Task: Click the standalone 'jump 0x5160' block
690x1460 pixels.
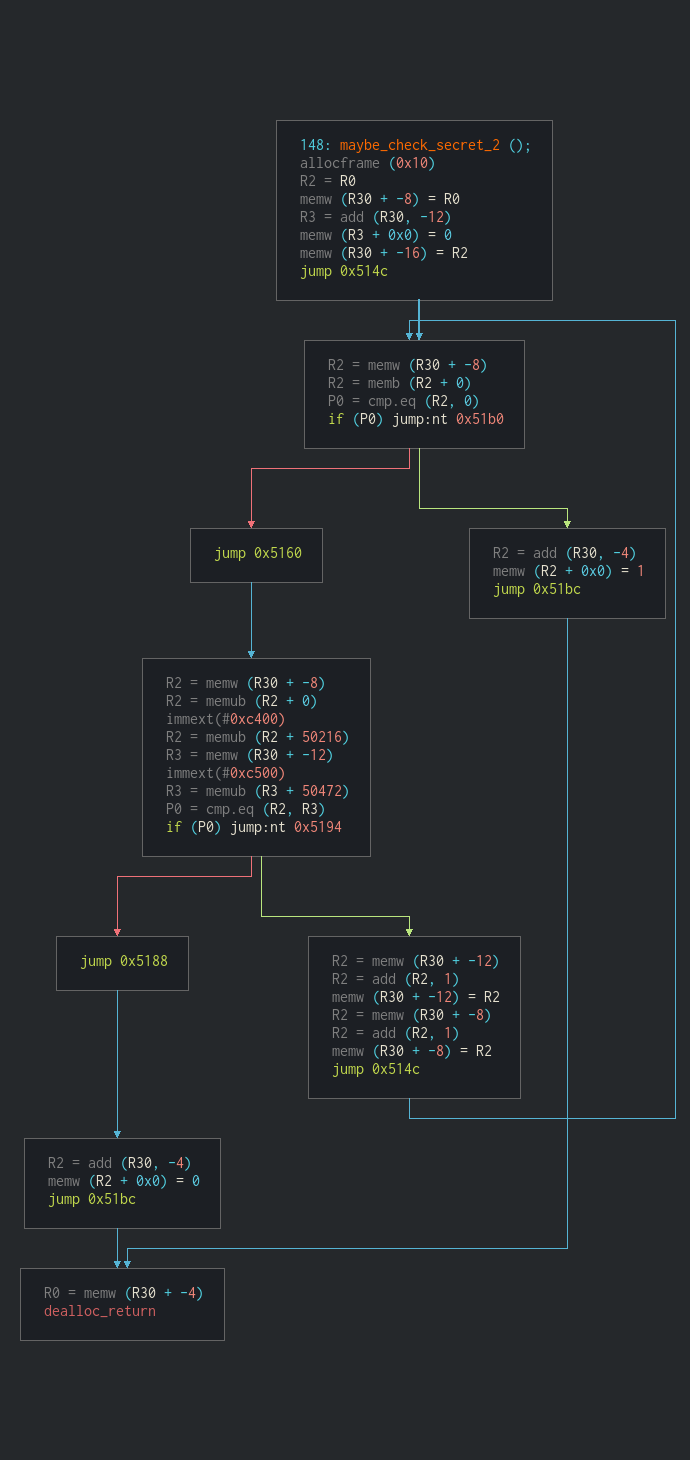Action: pyautogui.click(x=257, y=553)
